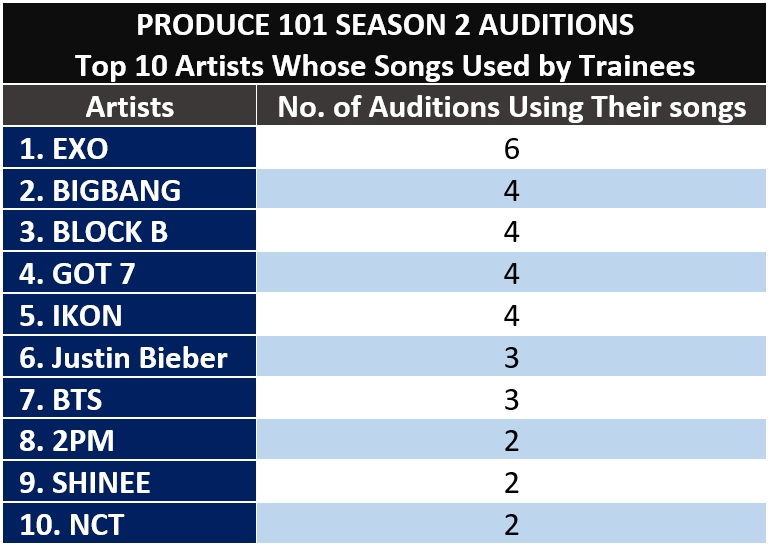Viewport: 769px width, 545px height.
Task: Select the '4. GOT 7' cell
Action: coord(129,273)
